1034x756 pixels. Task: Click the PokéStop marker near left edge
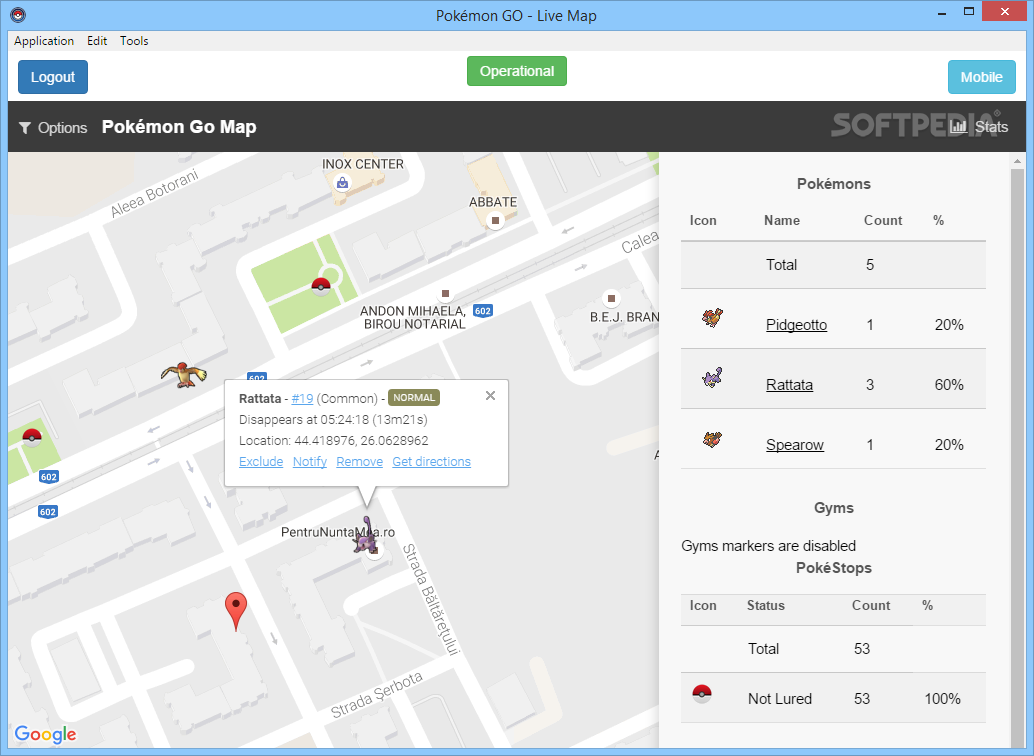click(32, 437)
